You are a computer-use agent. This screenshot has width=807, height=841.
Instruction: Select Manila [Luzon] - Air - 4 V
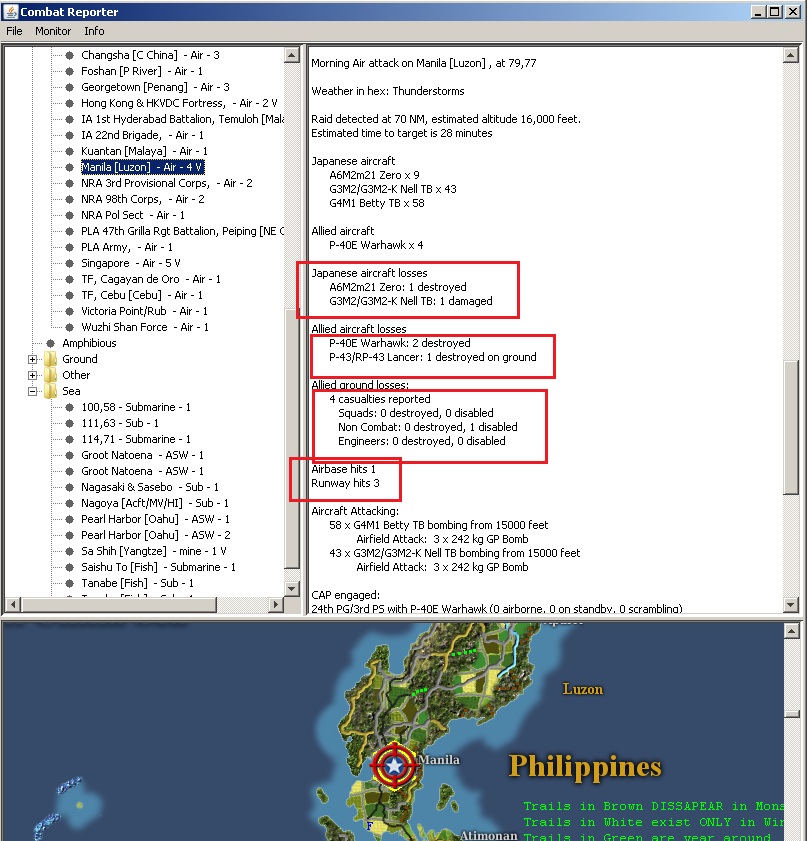point(142,167)
